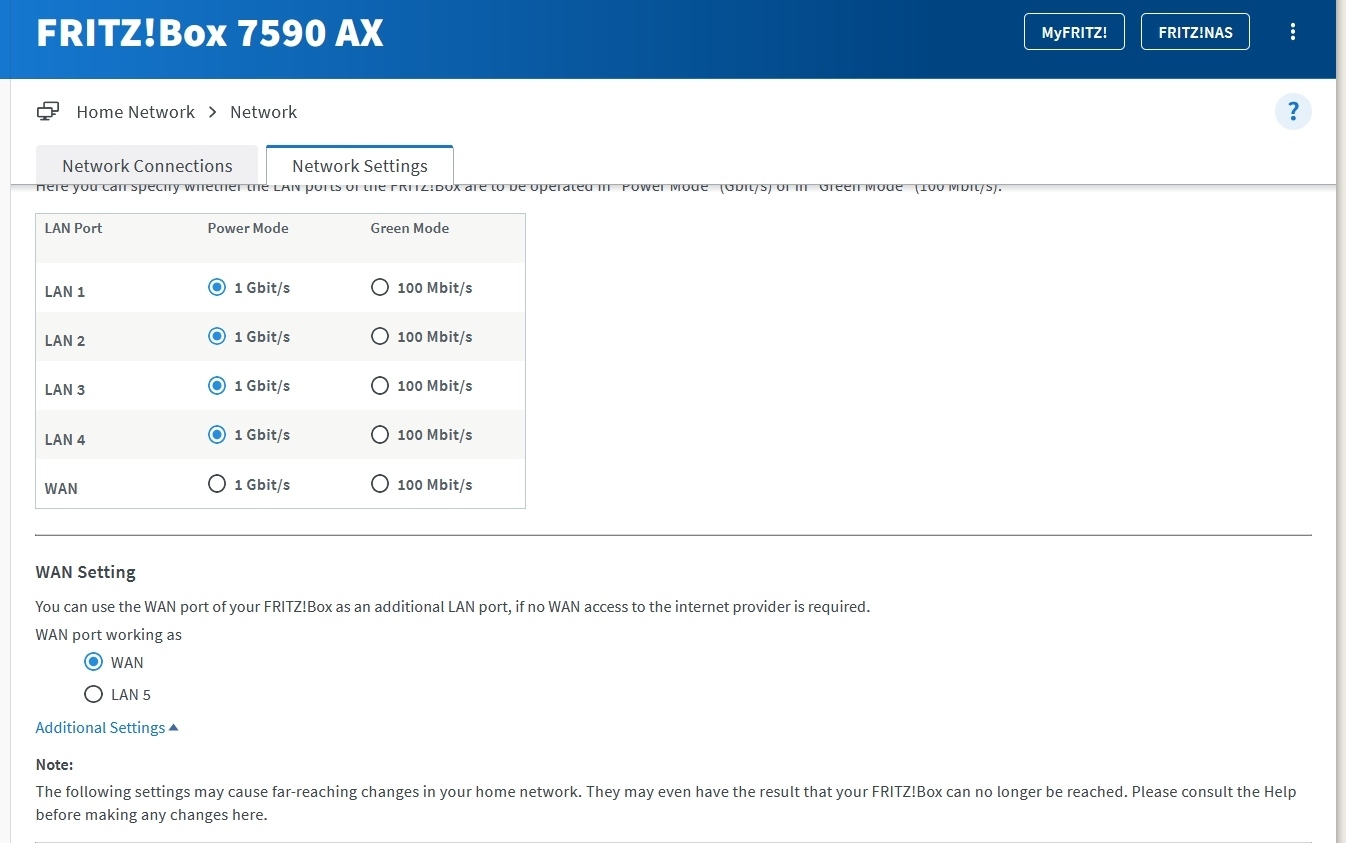
Task: Open the three-dot menu in the header
Action: tap(1293, 32)
